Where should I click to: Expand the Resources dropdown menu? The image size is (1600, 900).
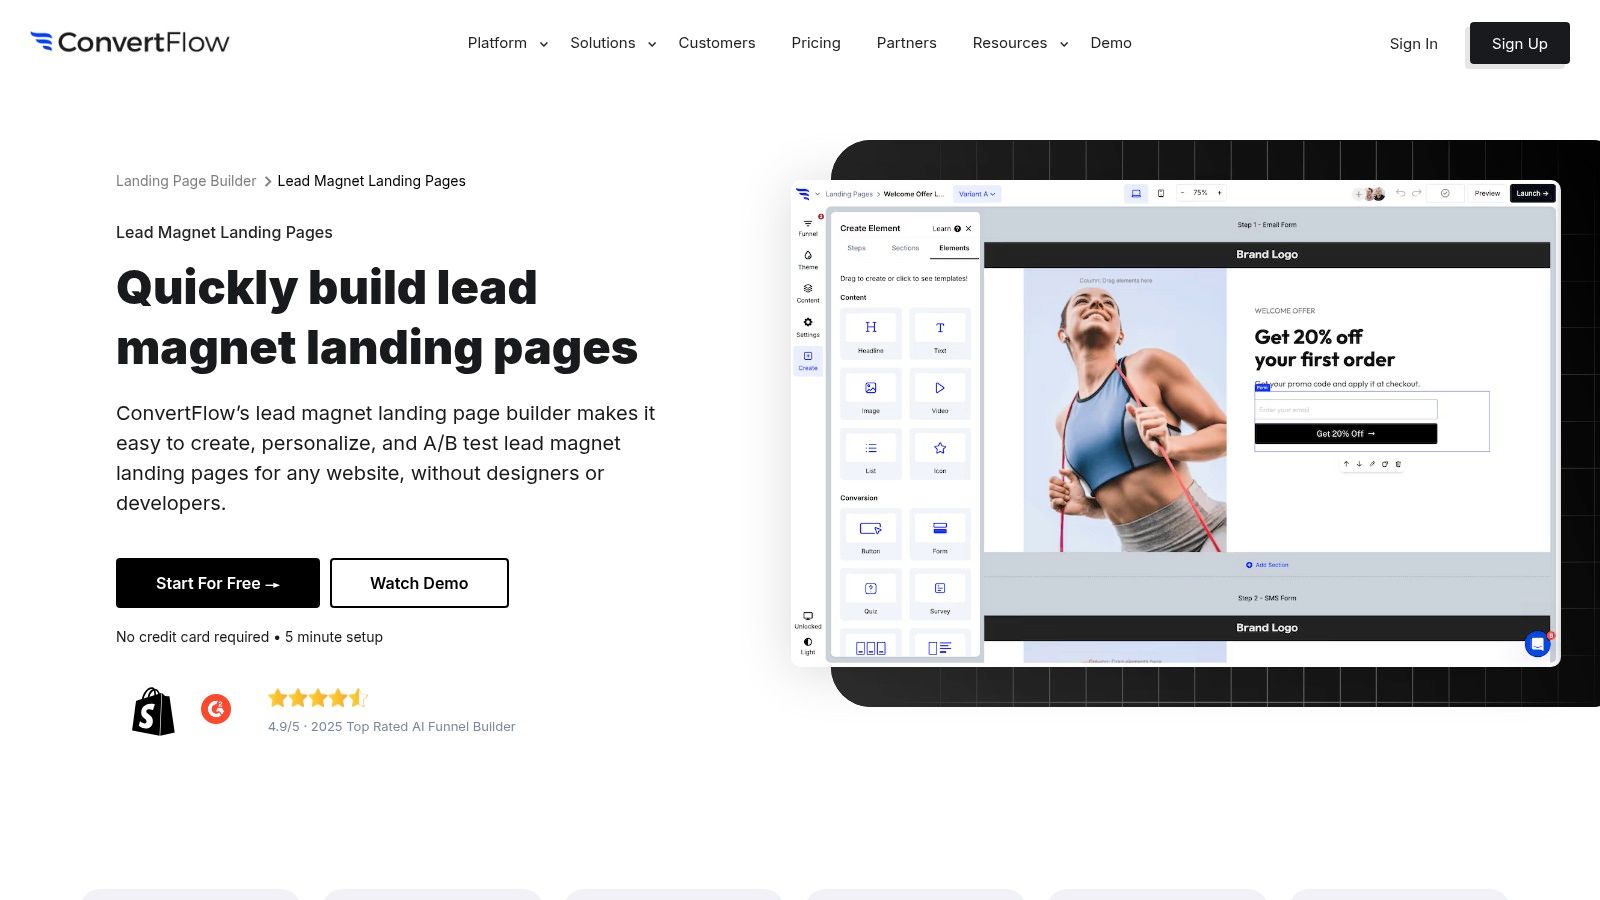pos(1019,43)
